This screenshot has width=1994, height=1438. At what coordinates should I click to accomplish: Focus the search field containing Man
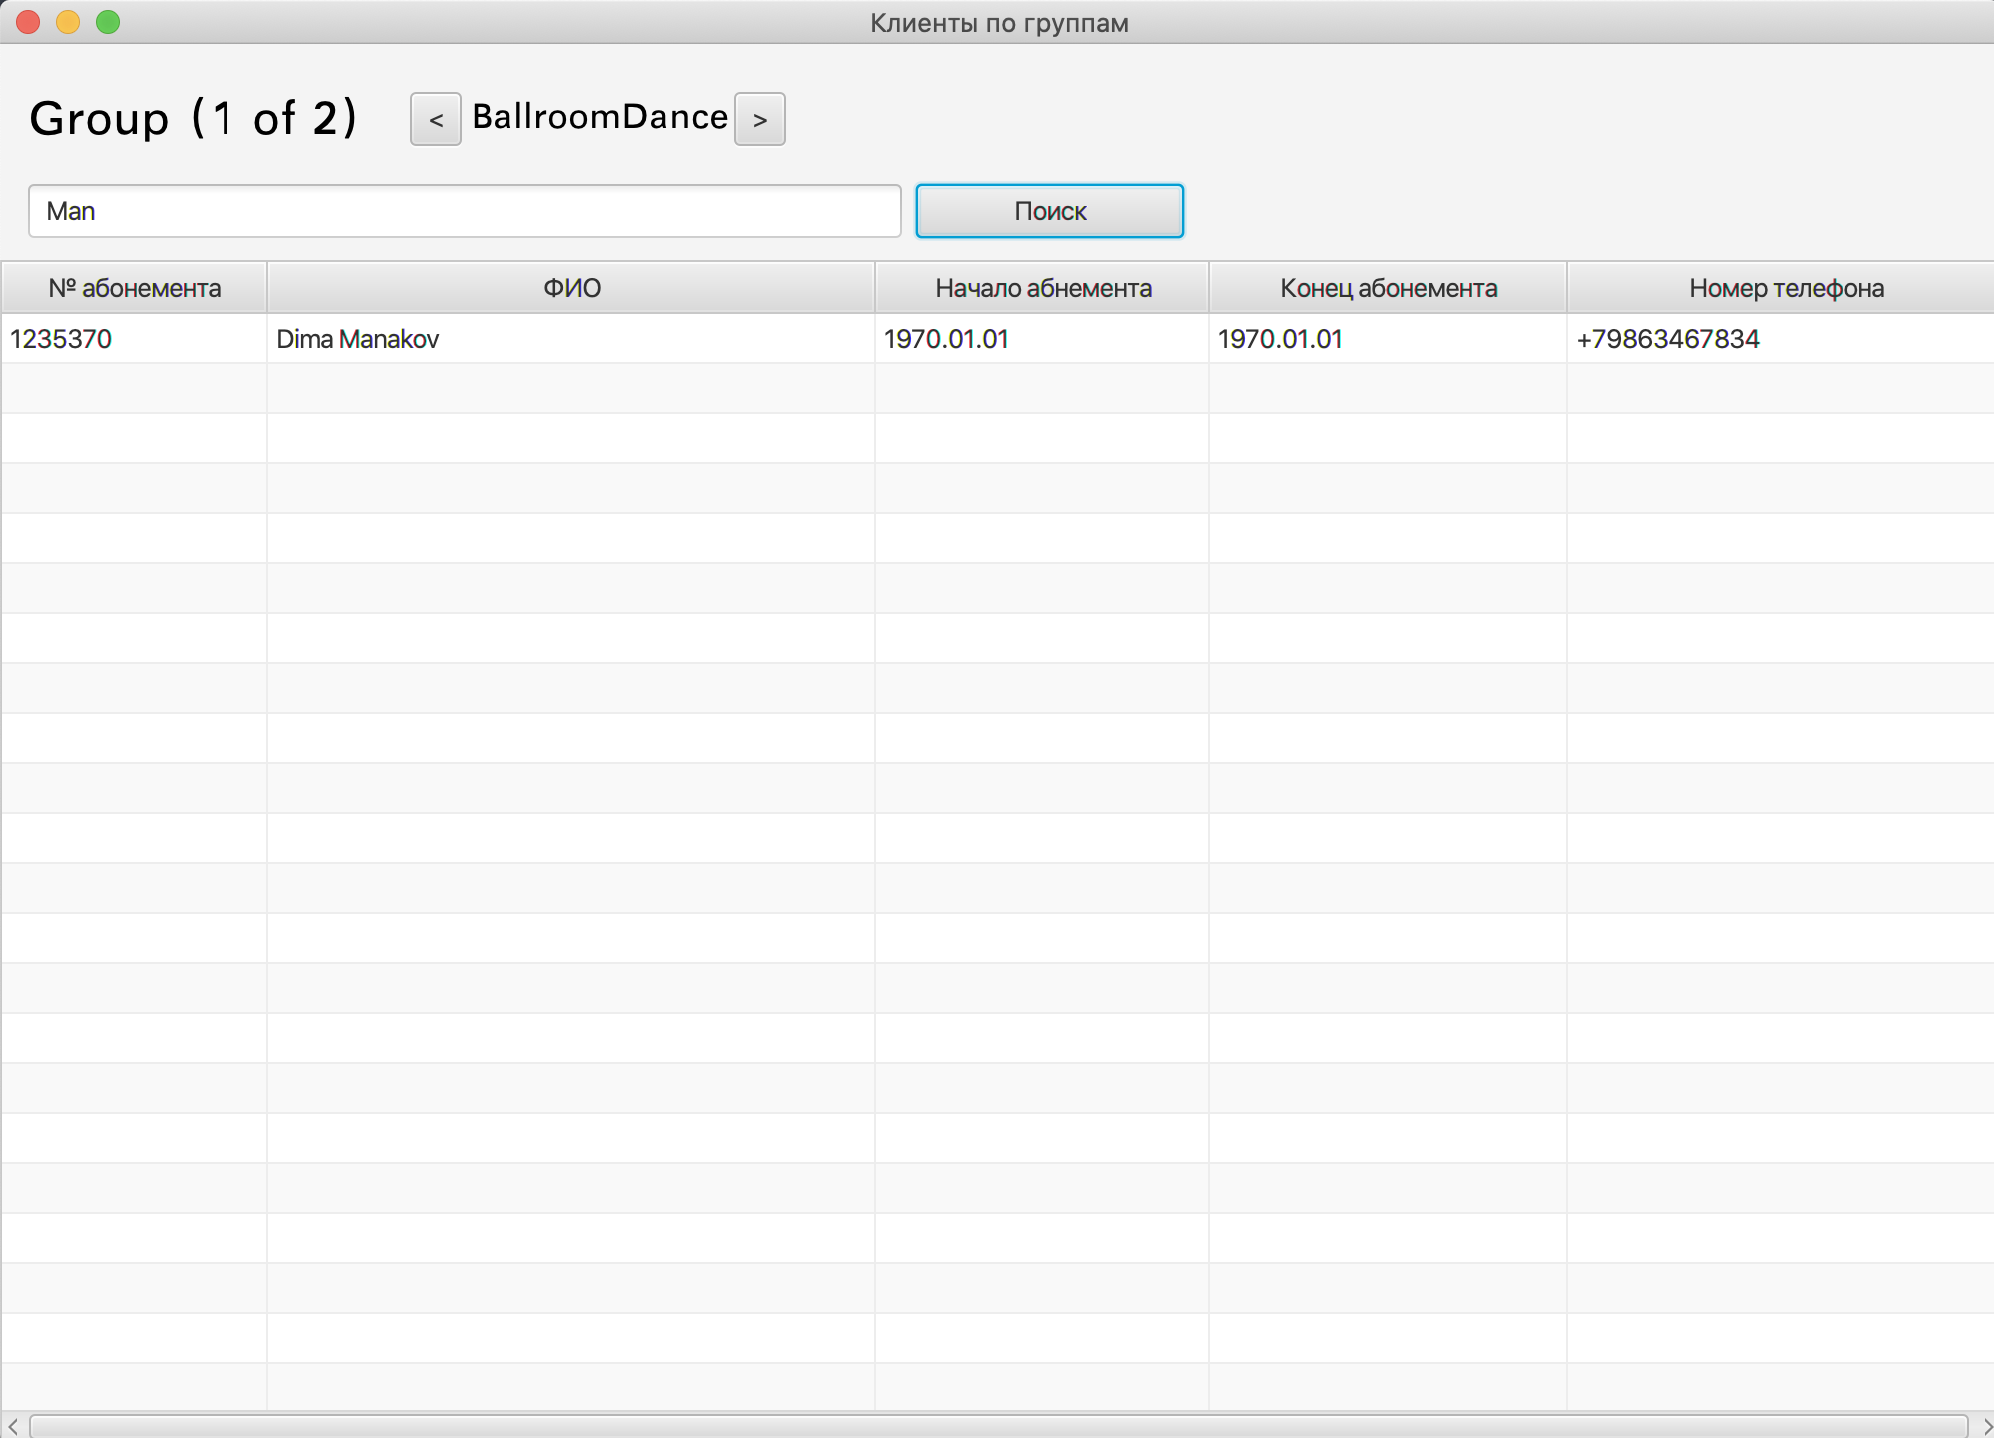(465, 211)
